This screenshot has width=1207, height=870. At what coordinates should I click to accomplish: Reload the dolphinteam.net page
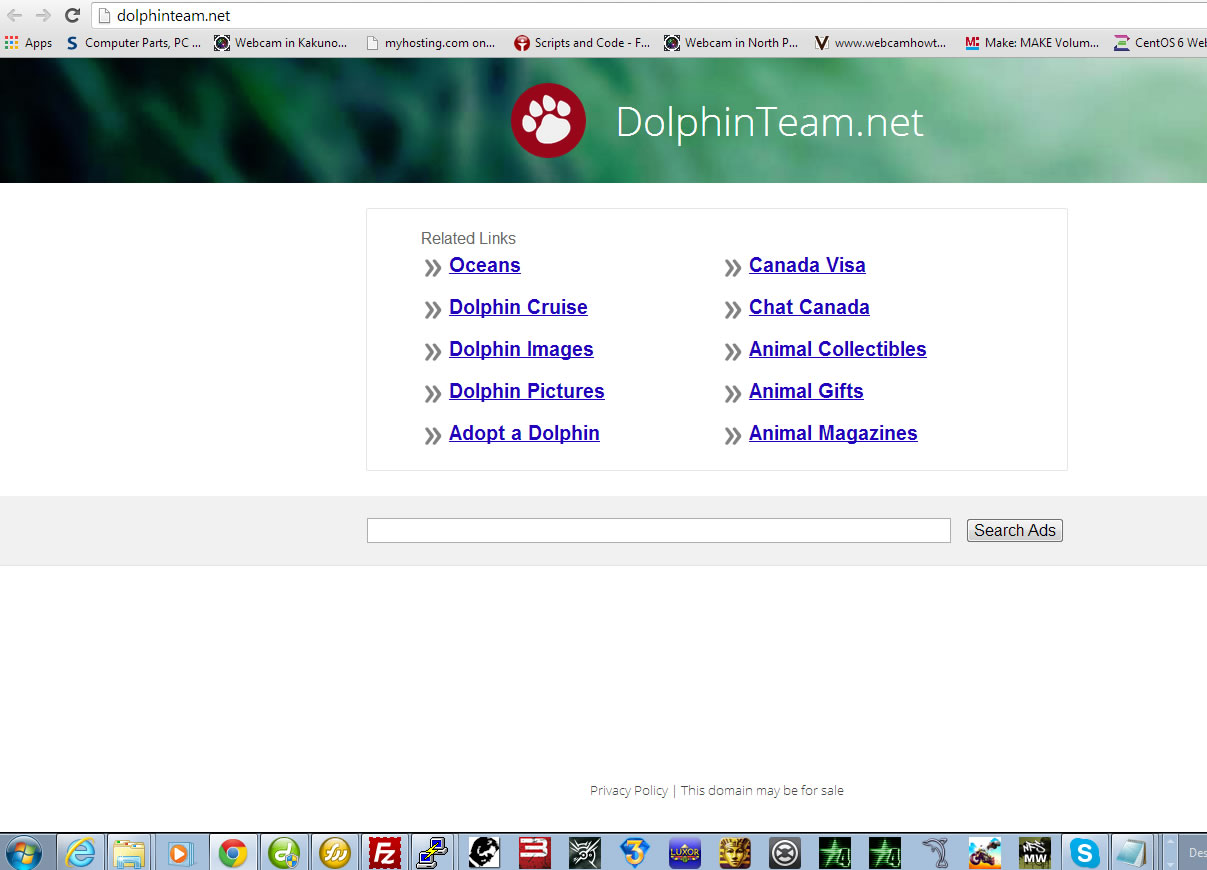[72, 16]
